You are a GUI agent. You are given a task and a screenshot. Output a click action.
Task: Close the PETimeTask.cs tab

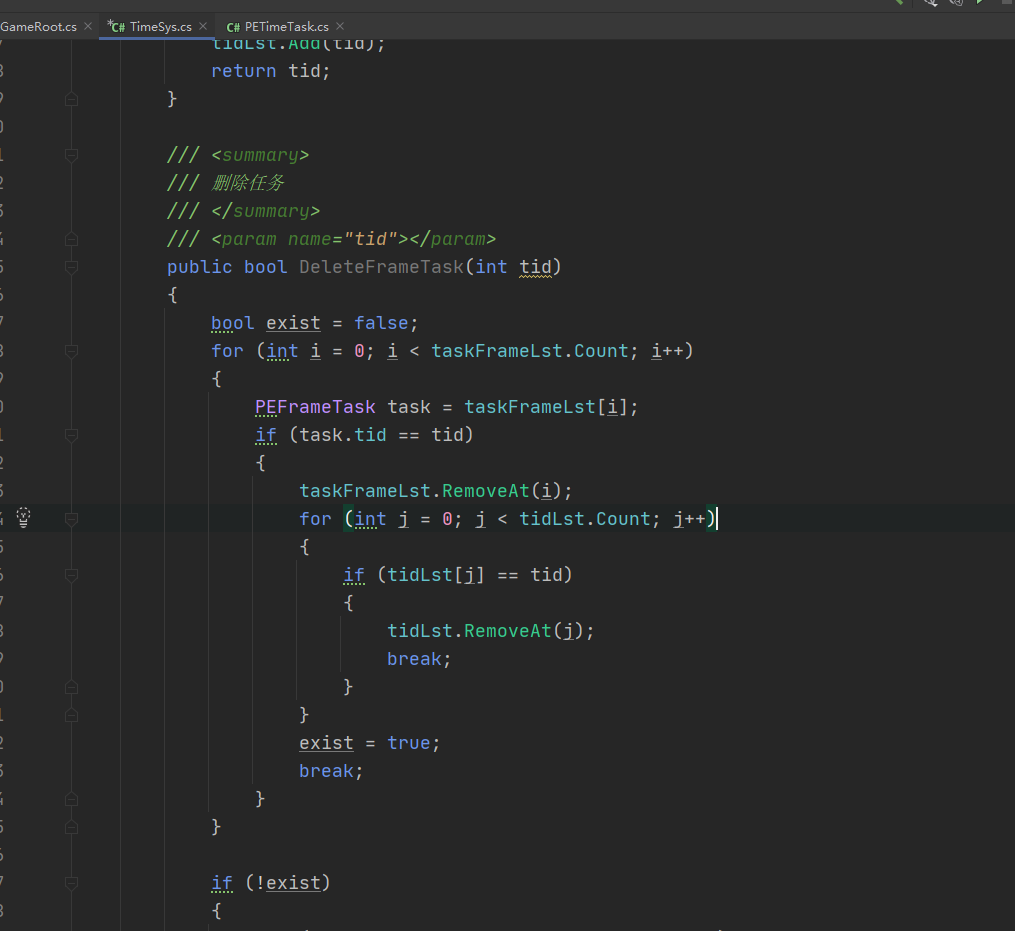pyautogui.click(x=340, y=26)
